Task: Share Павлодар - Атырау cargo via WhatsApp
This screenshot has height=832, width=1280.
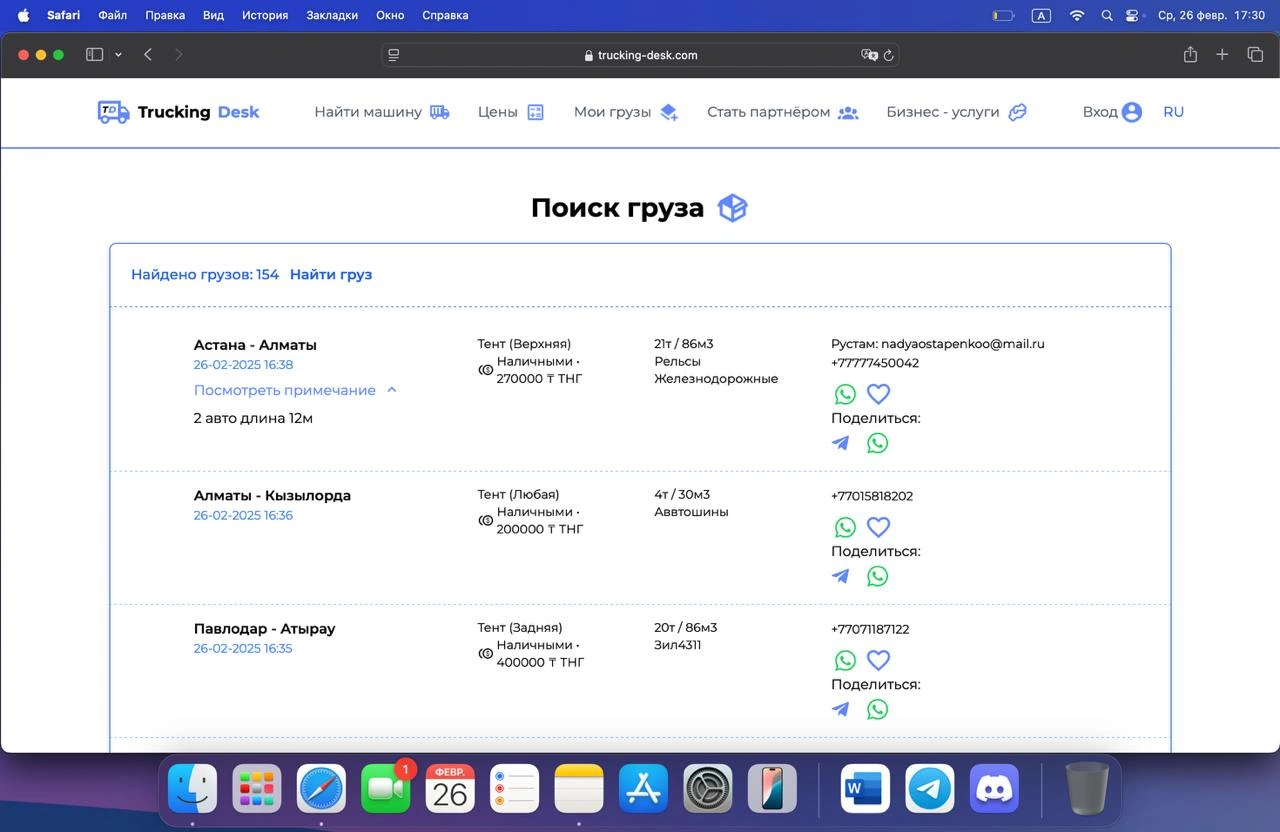Action: (877, 709)
